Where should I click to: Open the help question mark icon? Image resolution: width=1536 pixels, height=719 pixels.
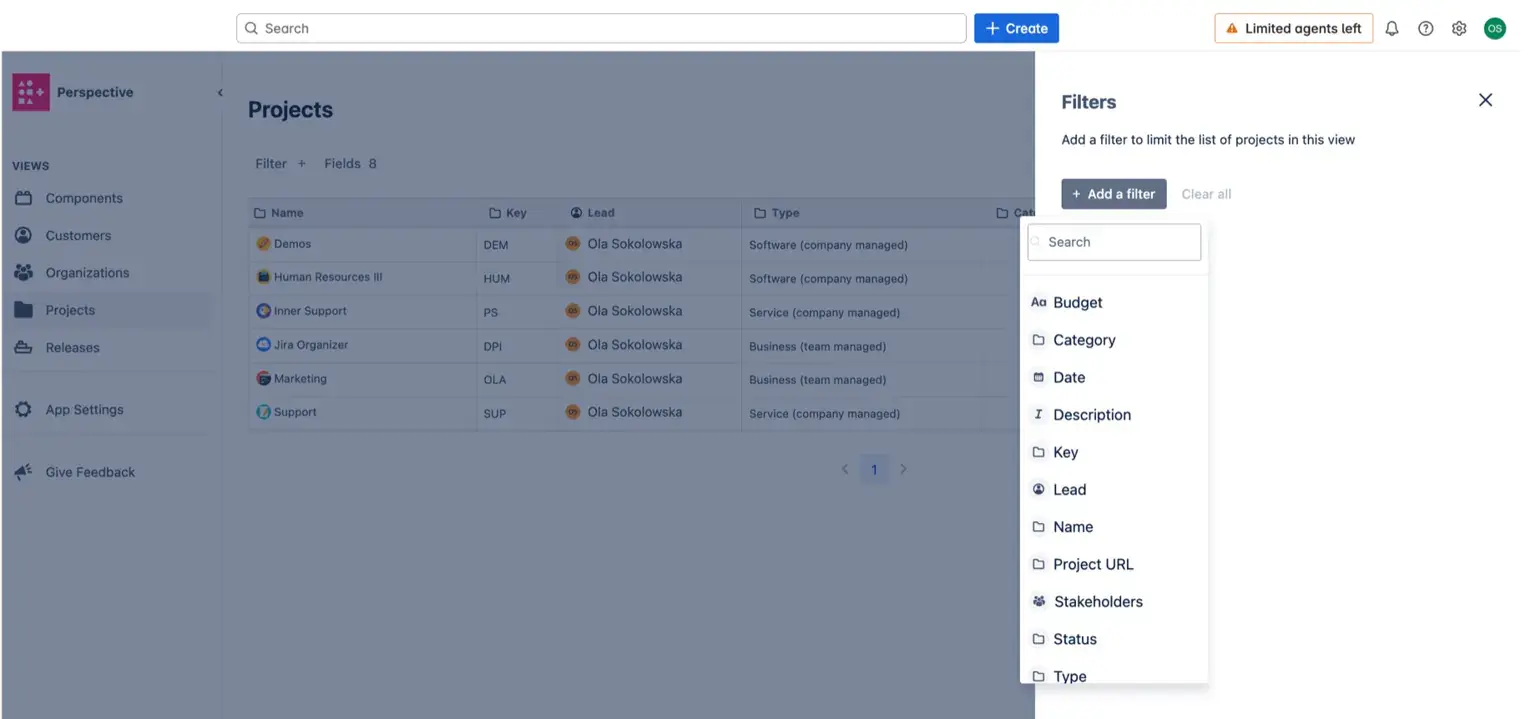[x=1425, y=29]
